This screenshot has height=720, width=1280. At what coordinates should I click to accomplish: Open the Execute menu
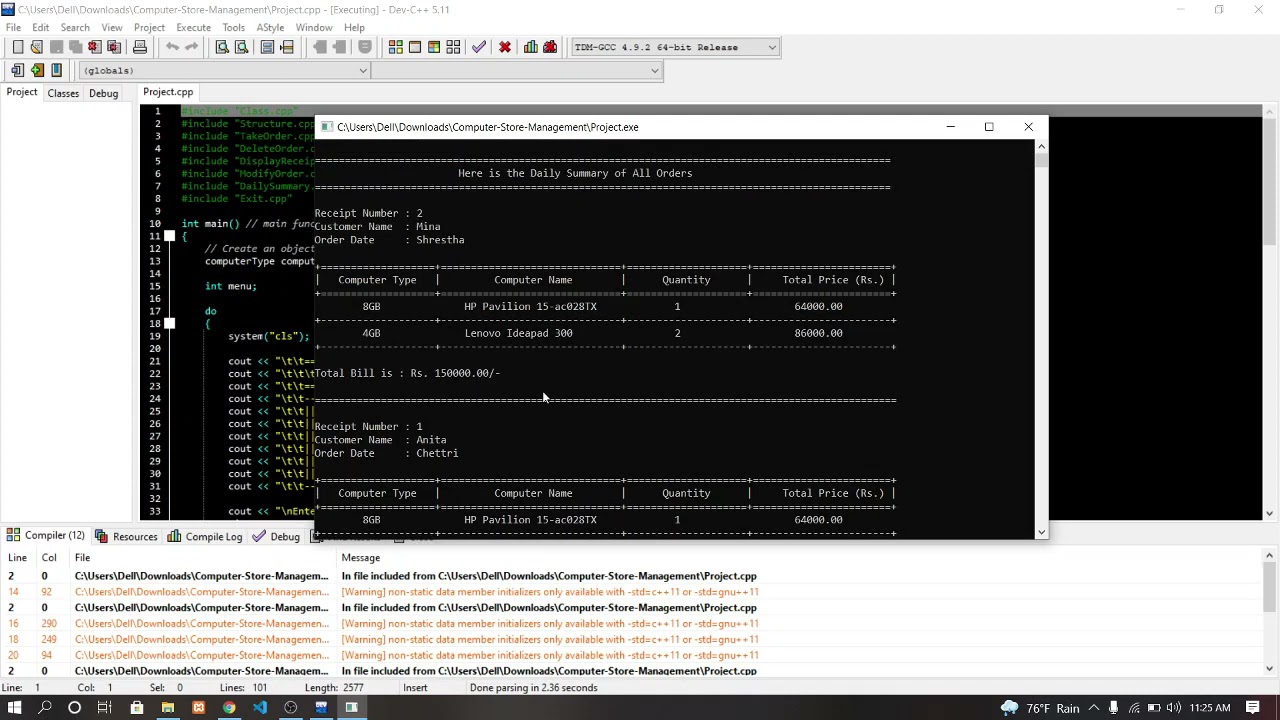pyautogui.click(x=193, y=27)
